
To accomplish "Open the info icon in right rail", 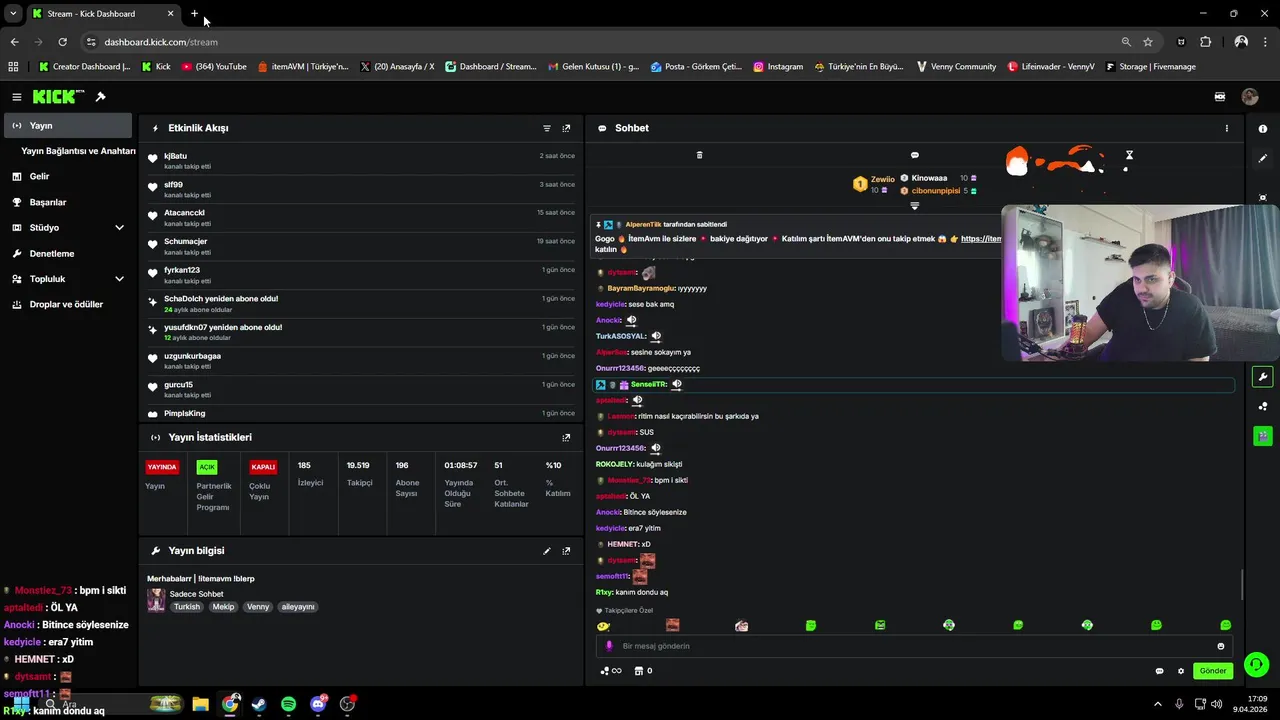I will 1263,129.
